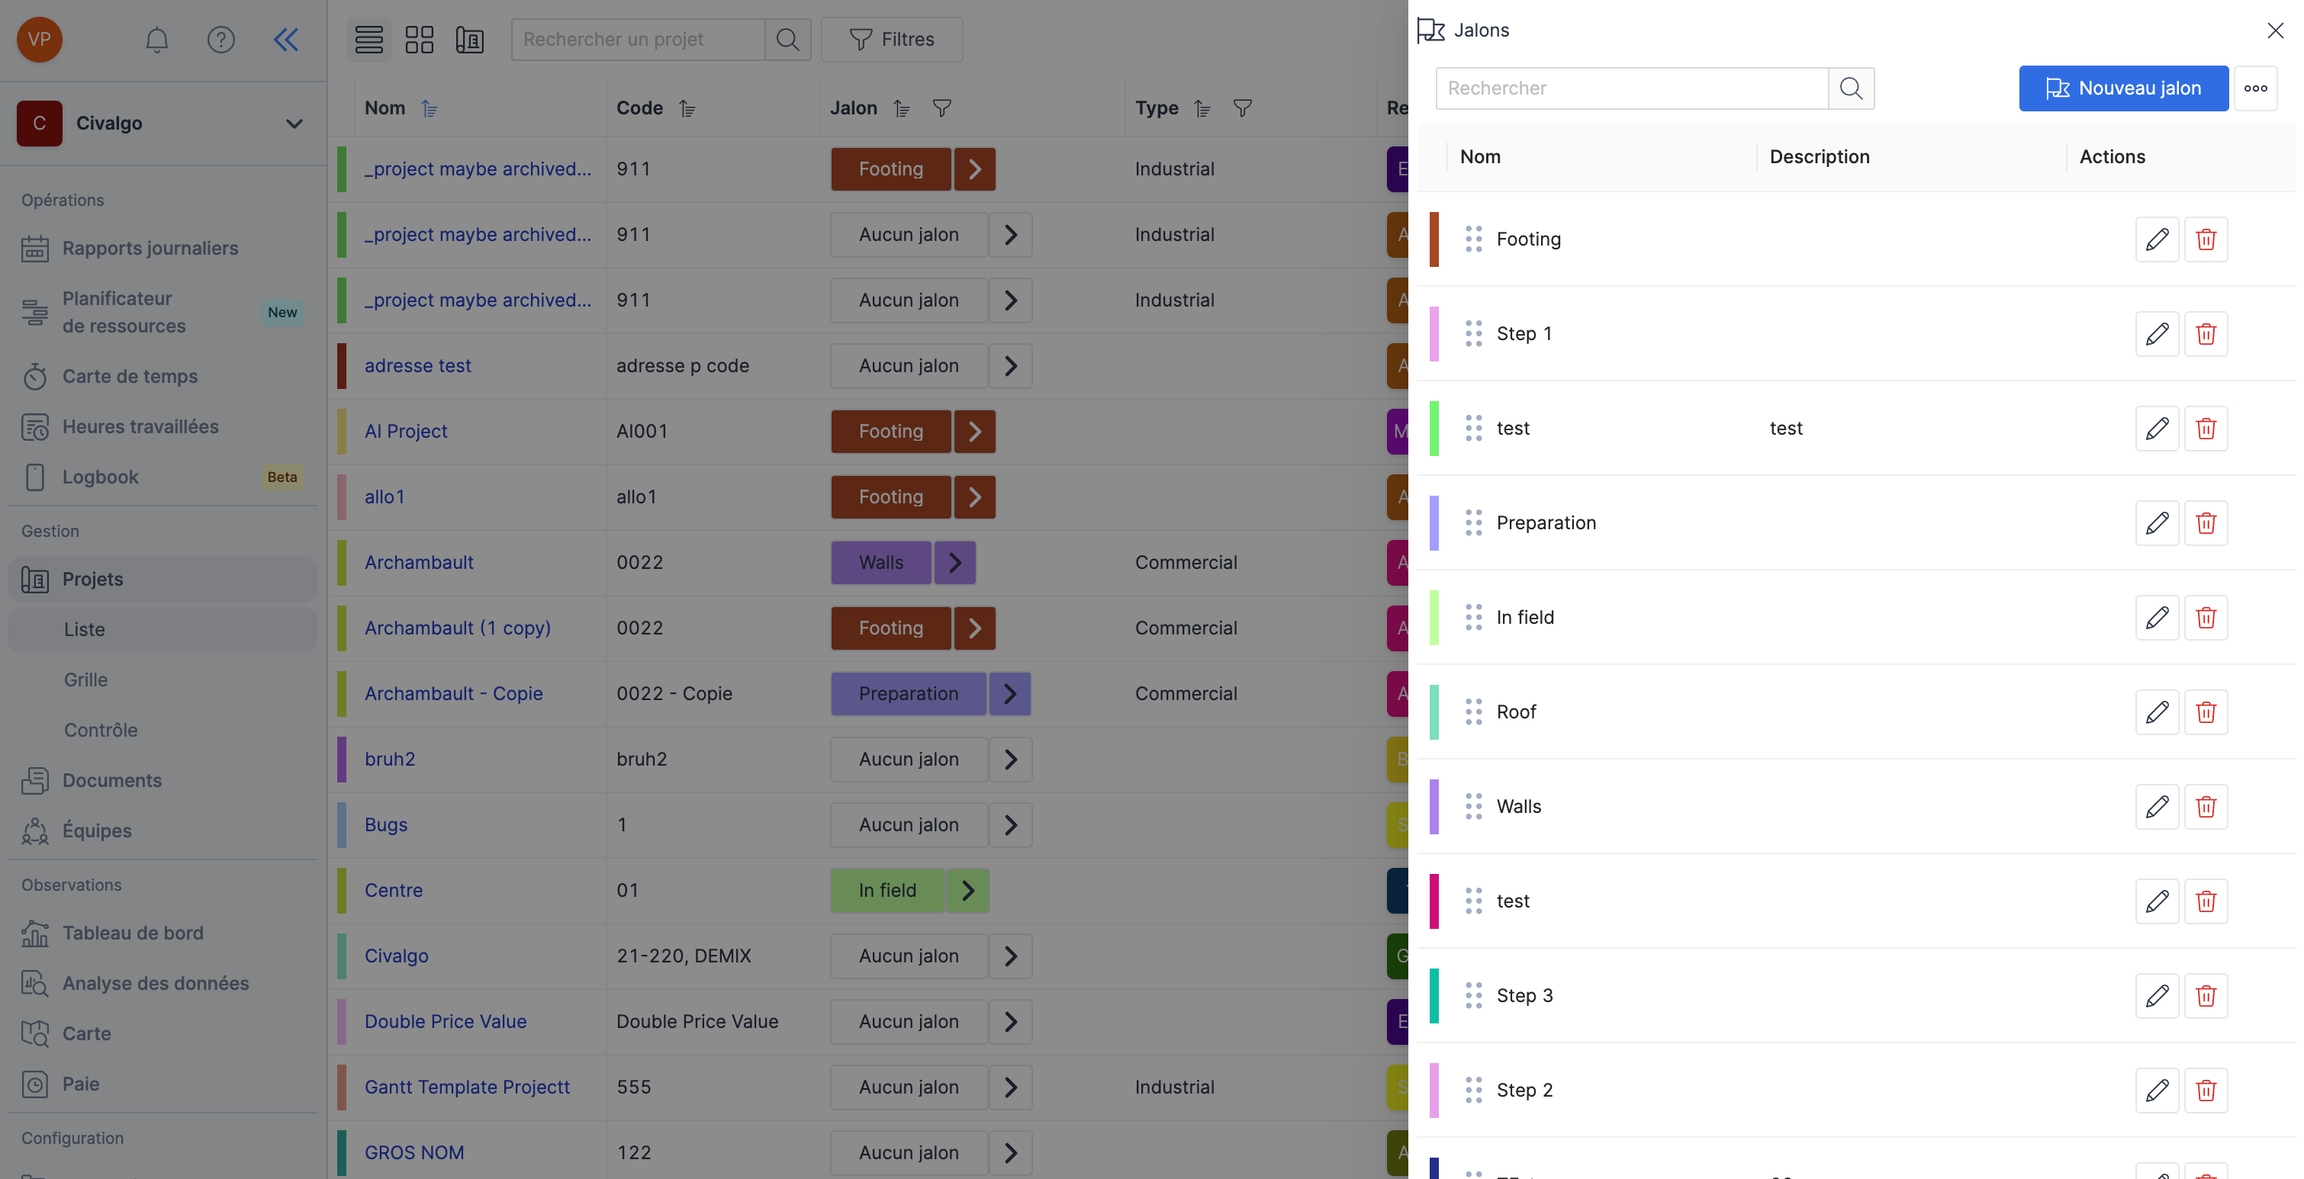Image resolution: width=2304 pixels, height=1179 pixels.
Task: Open Rapports journaliers in the sidebar
Action: [x=150, y=248]
